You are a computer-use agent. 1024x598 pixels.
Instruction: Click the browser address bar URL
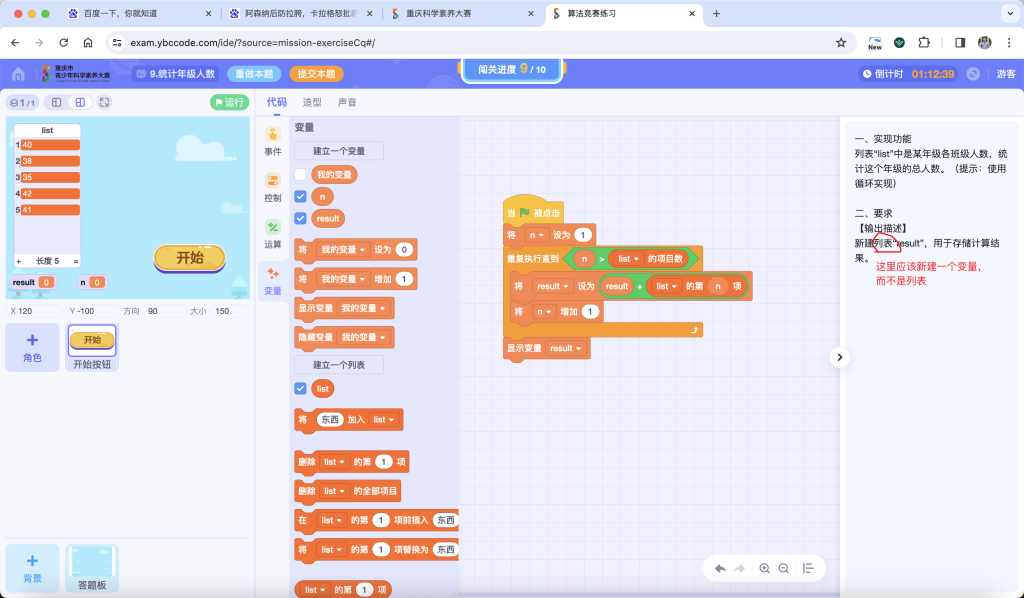coord(253,42)
